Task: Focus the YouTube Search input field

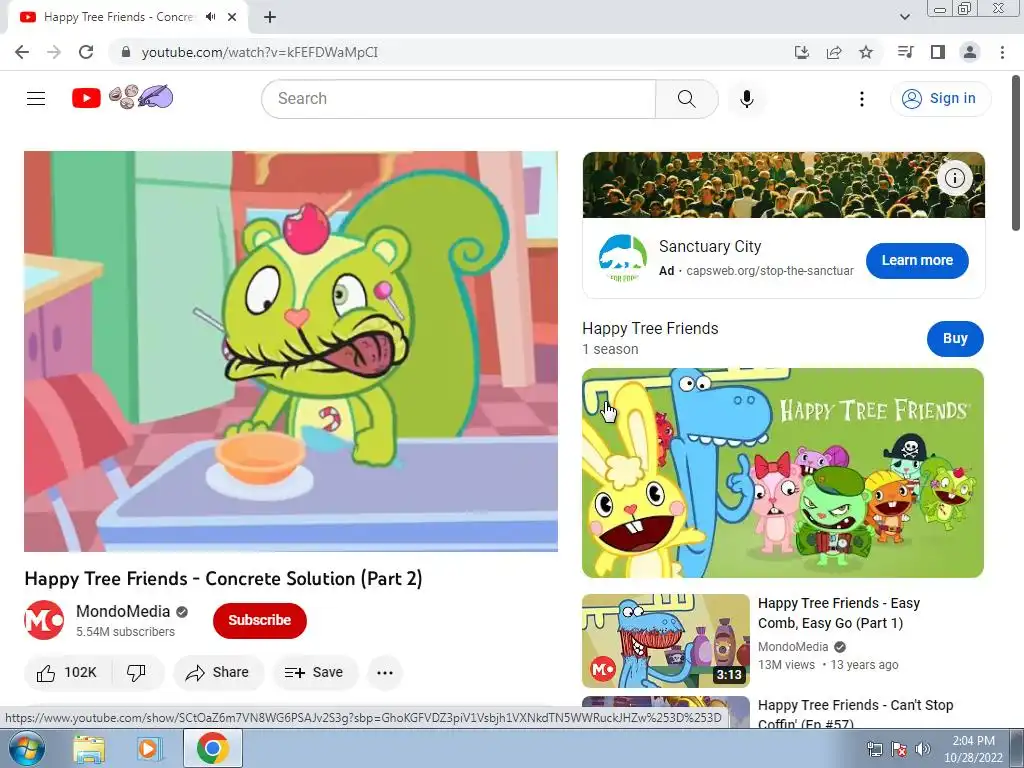Action: 459,99
